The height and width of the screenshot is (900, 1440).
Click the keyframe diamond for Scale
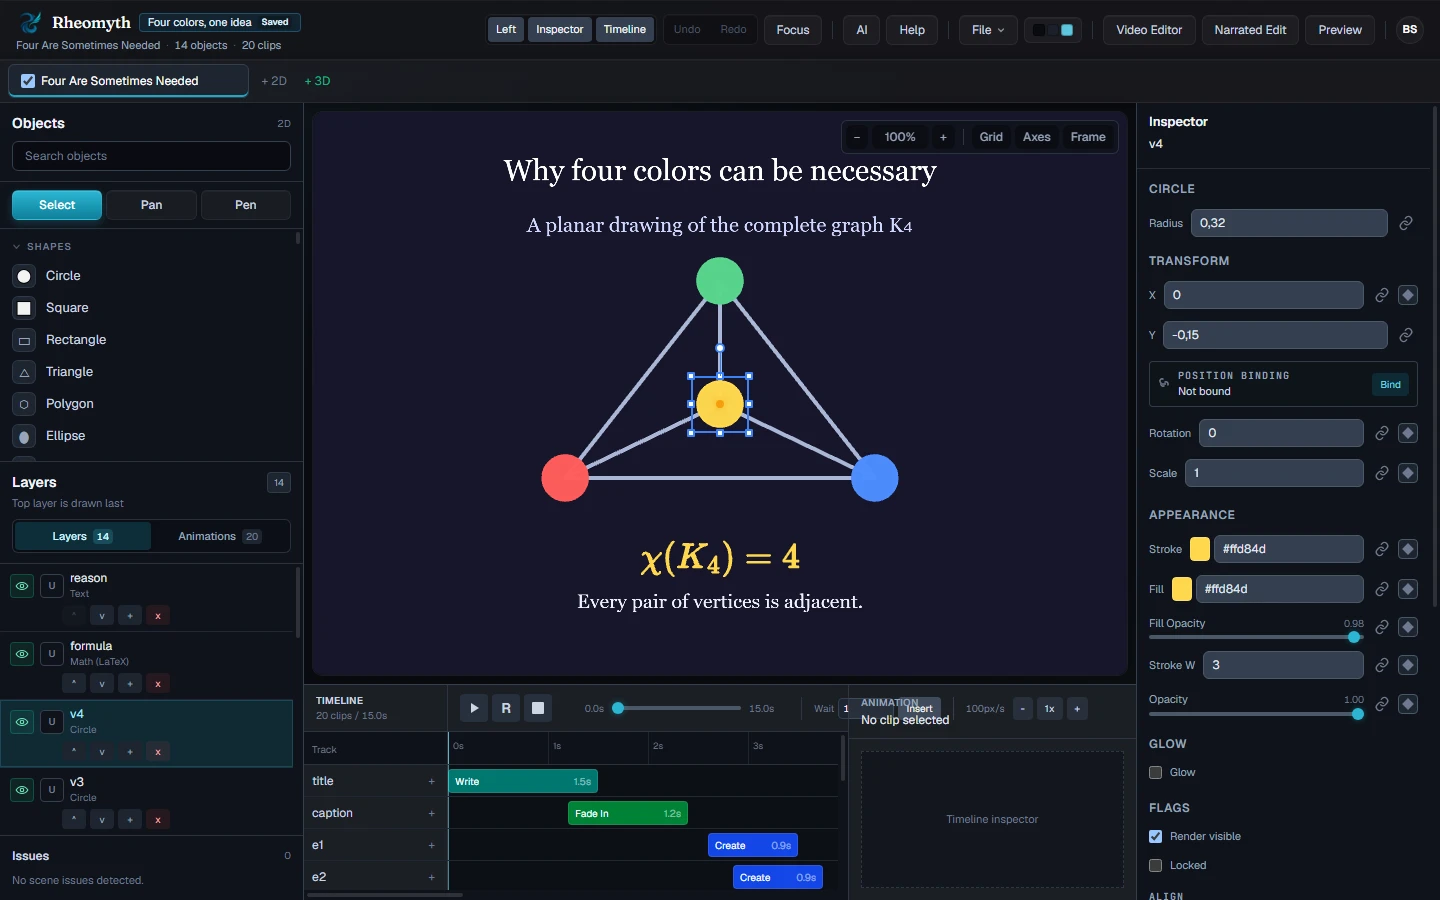[1408, 473]
